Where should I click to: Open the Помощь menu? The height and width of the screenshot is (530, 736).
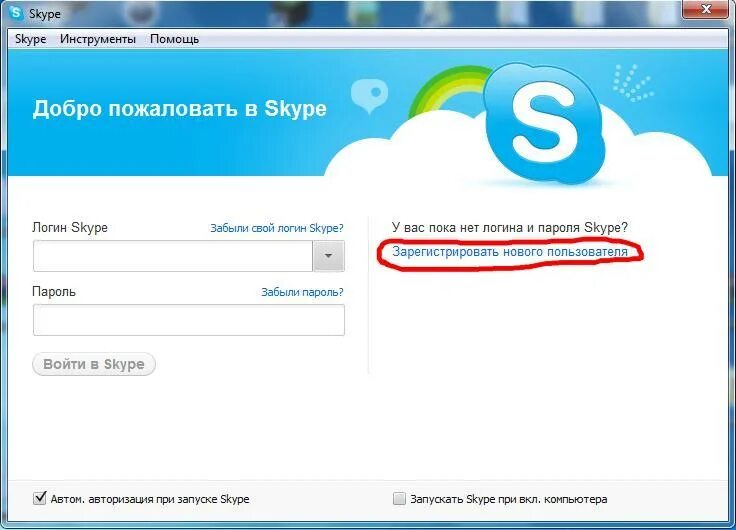click(175, 39)
